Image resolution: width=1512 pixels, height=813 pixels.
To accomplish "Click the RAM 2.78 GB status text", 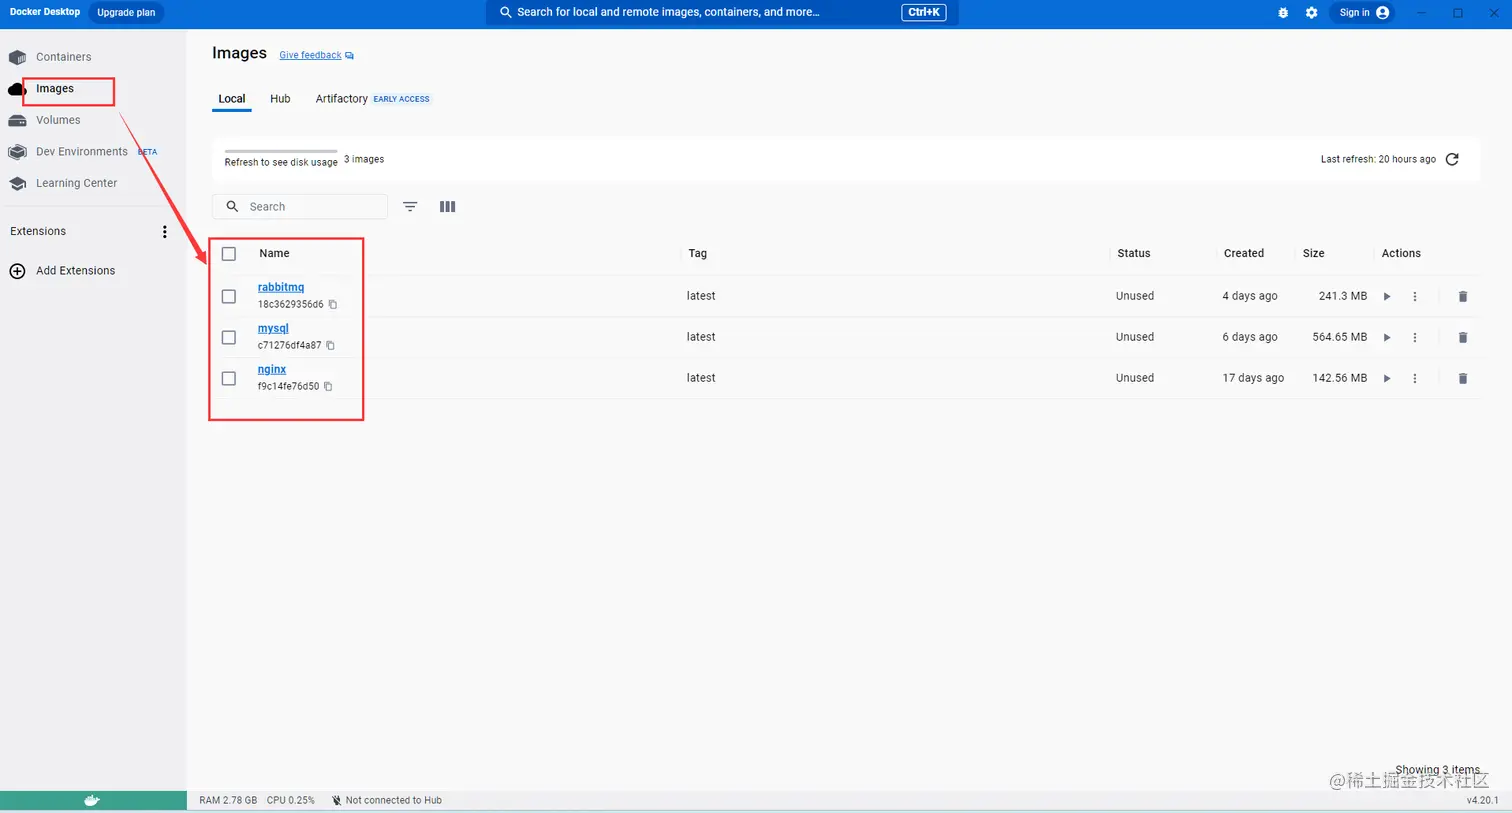I will click(228, 800).
